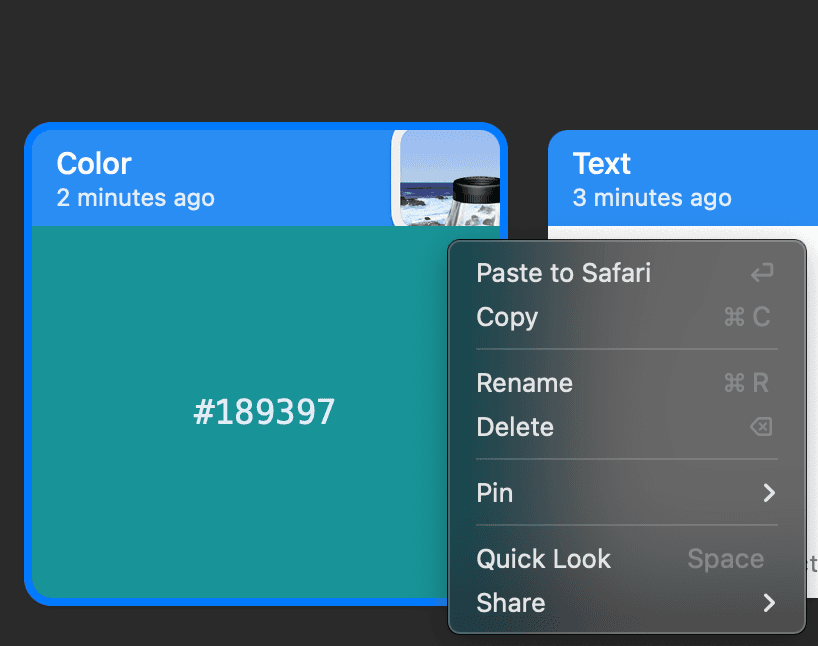Select the Text clipboard card
The image size is (818, 646).
pyautogui.click(x=683, y=178)
